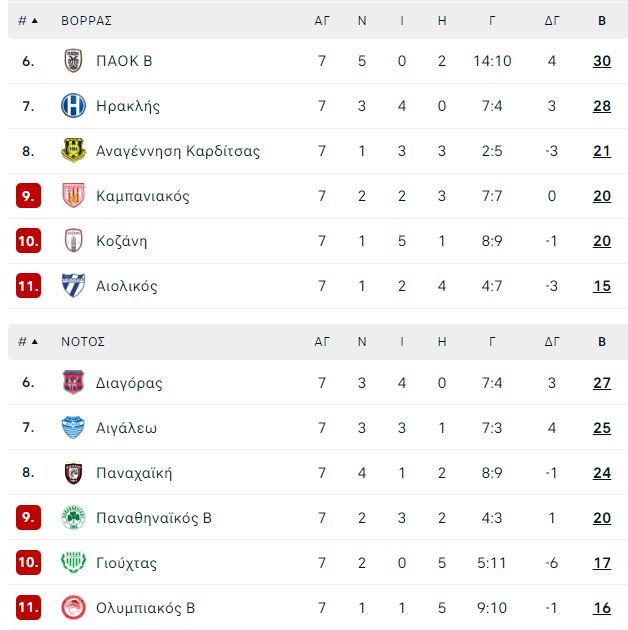Image resolution: width=628 pixels, height=630 pixels.
Task: Click the Γιούχτας green striped crest
Action: 73,562
